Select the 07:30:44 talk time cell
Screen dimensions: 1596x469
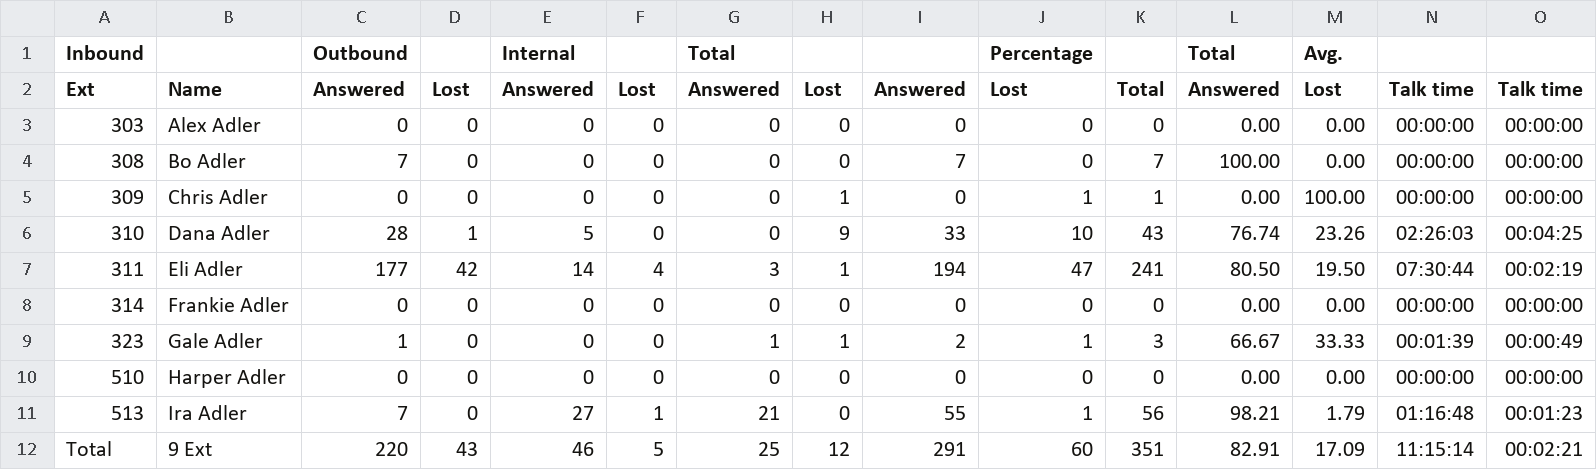coord(1432,270)
